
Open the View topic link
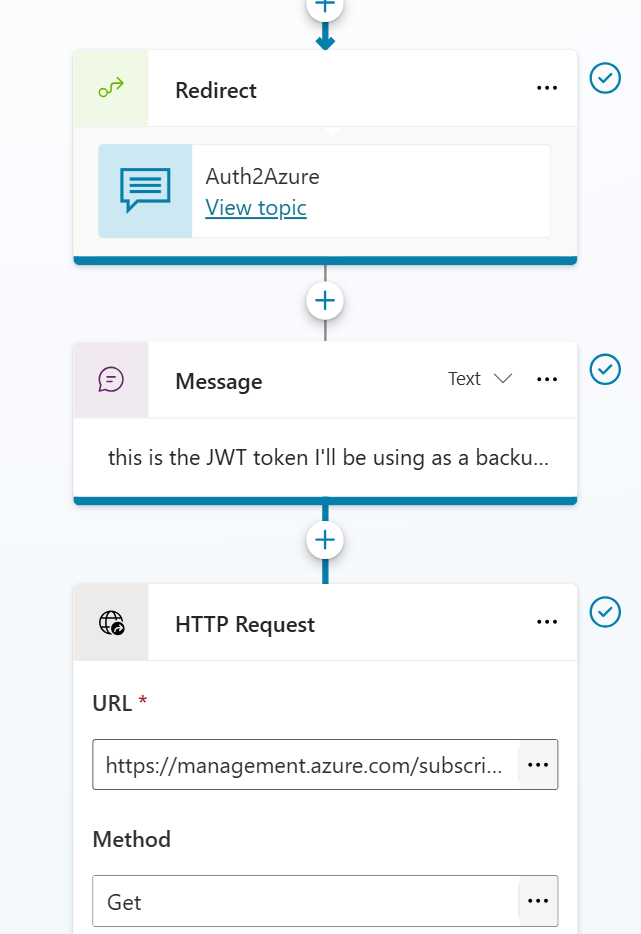pyautogui.click(x=256, y=208)
